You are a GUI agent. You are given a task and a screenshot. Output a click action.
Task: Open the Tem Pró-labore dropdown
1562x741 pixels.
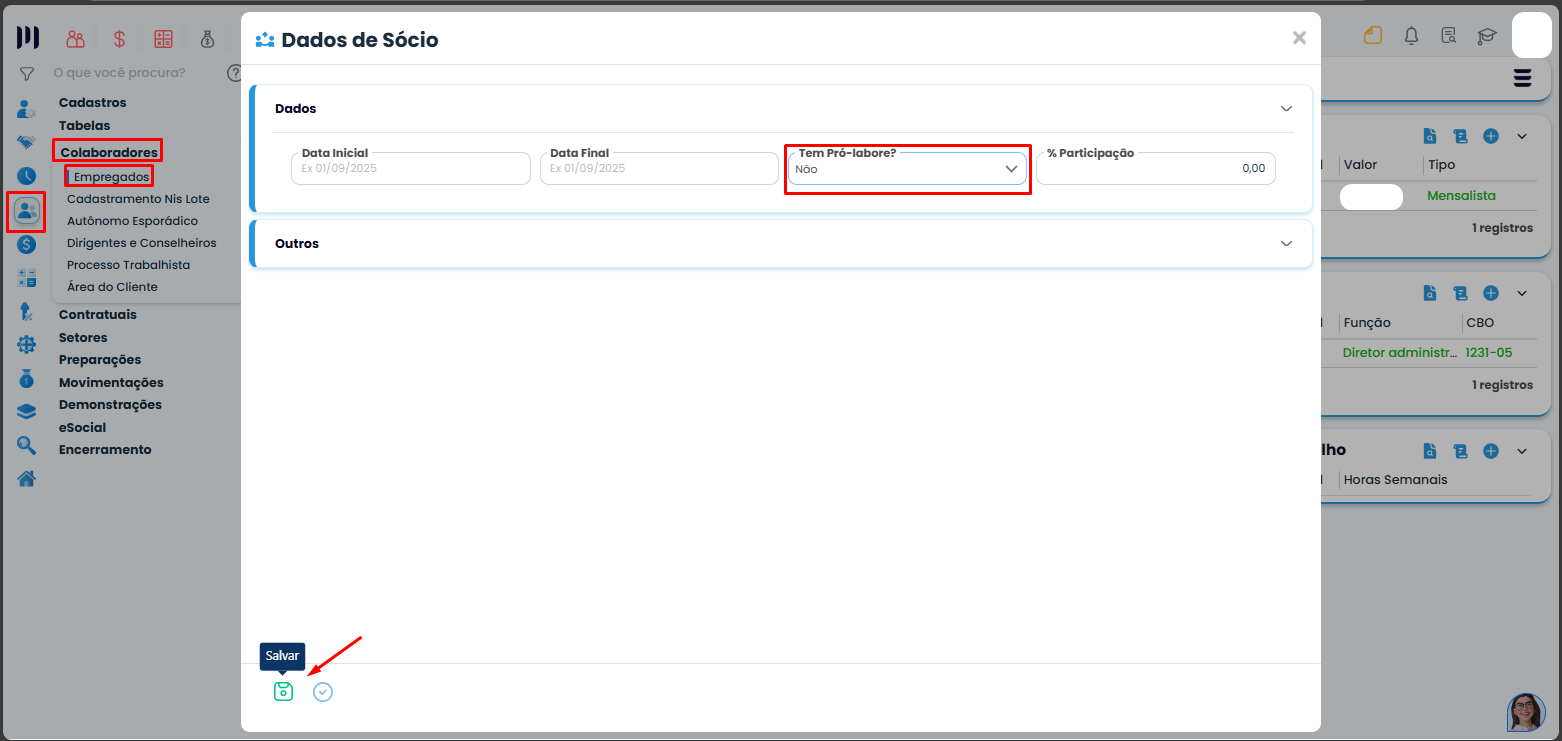[908, 168]
